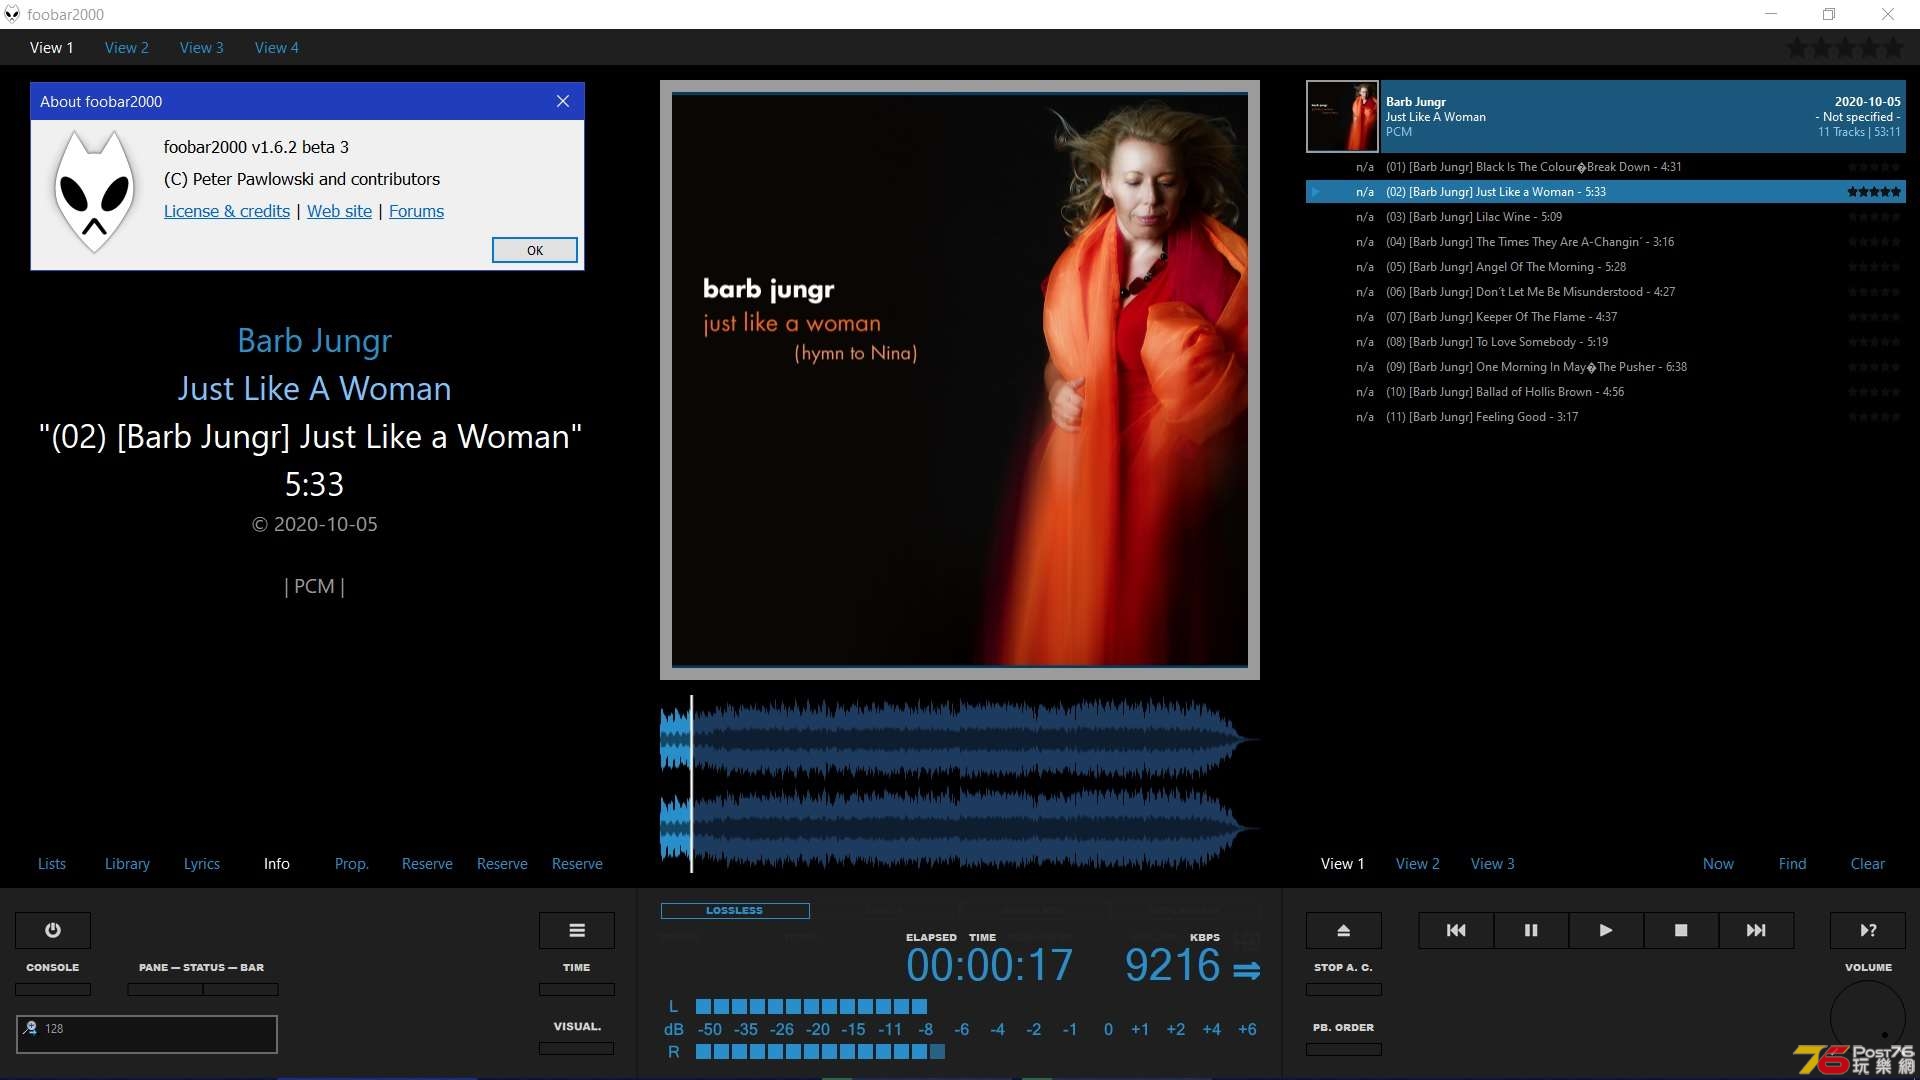This screenshot has height=1080, width=1920.
Task: Click the Power/Toggle icon
Action: pyautogui.click(x=53, y=930)
